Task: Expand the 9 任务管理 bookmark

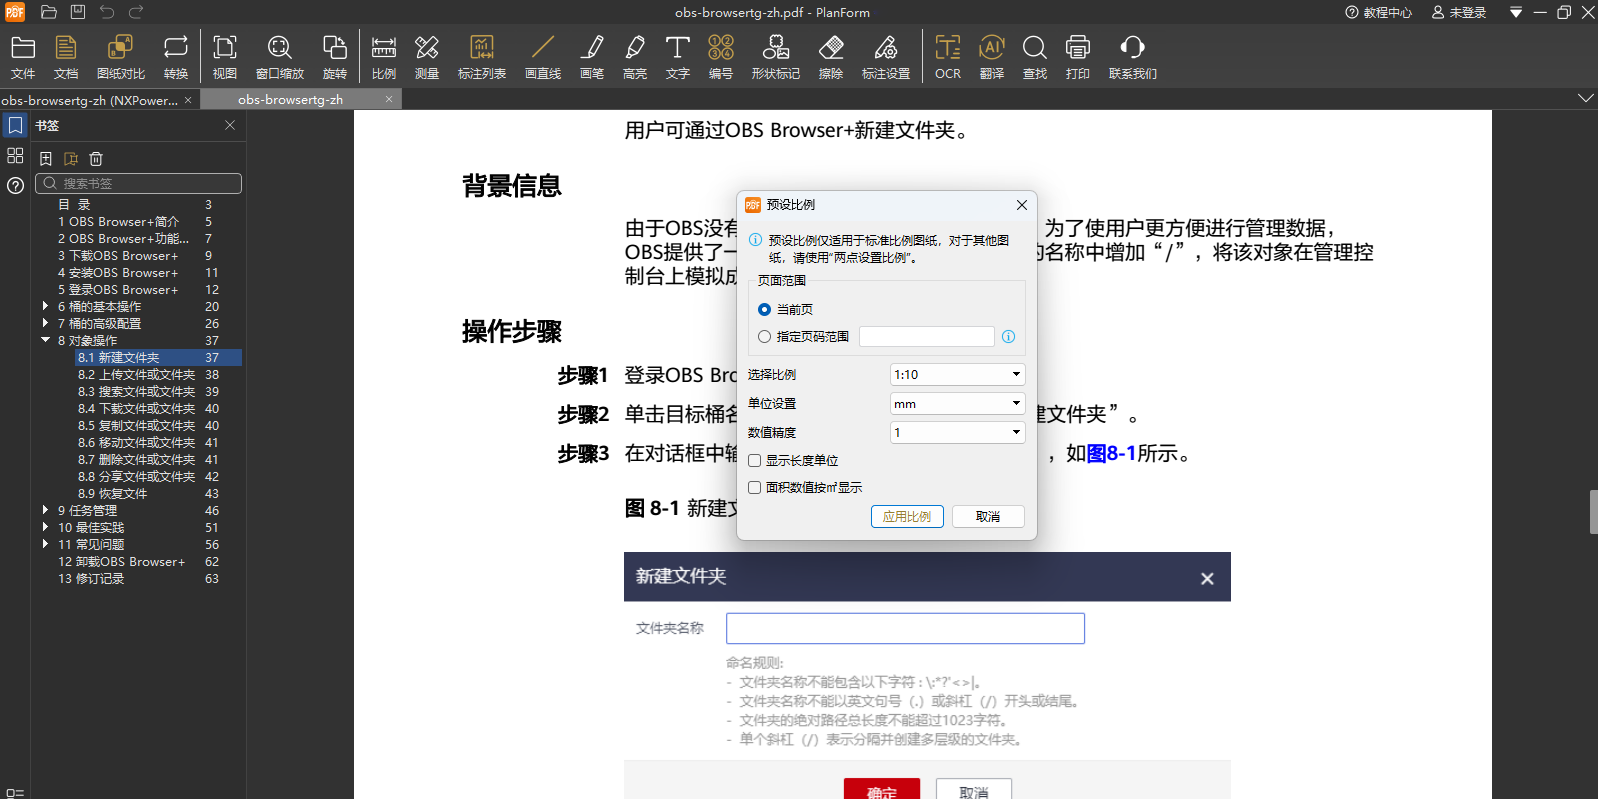Action: click(46, 511)
